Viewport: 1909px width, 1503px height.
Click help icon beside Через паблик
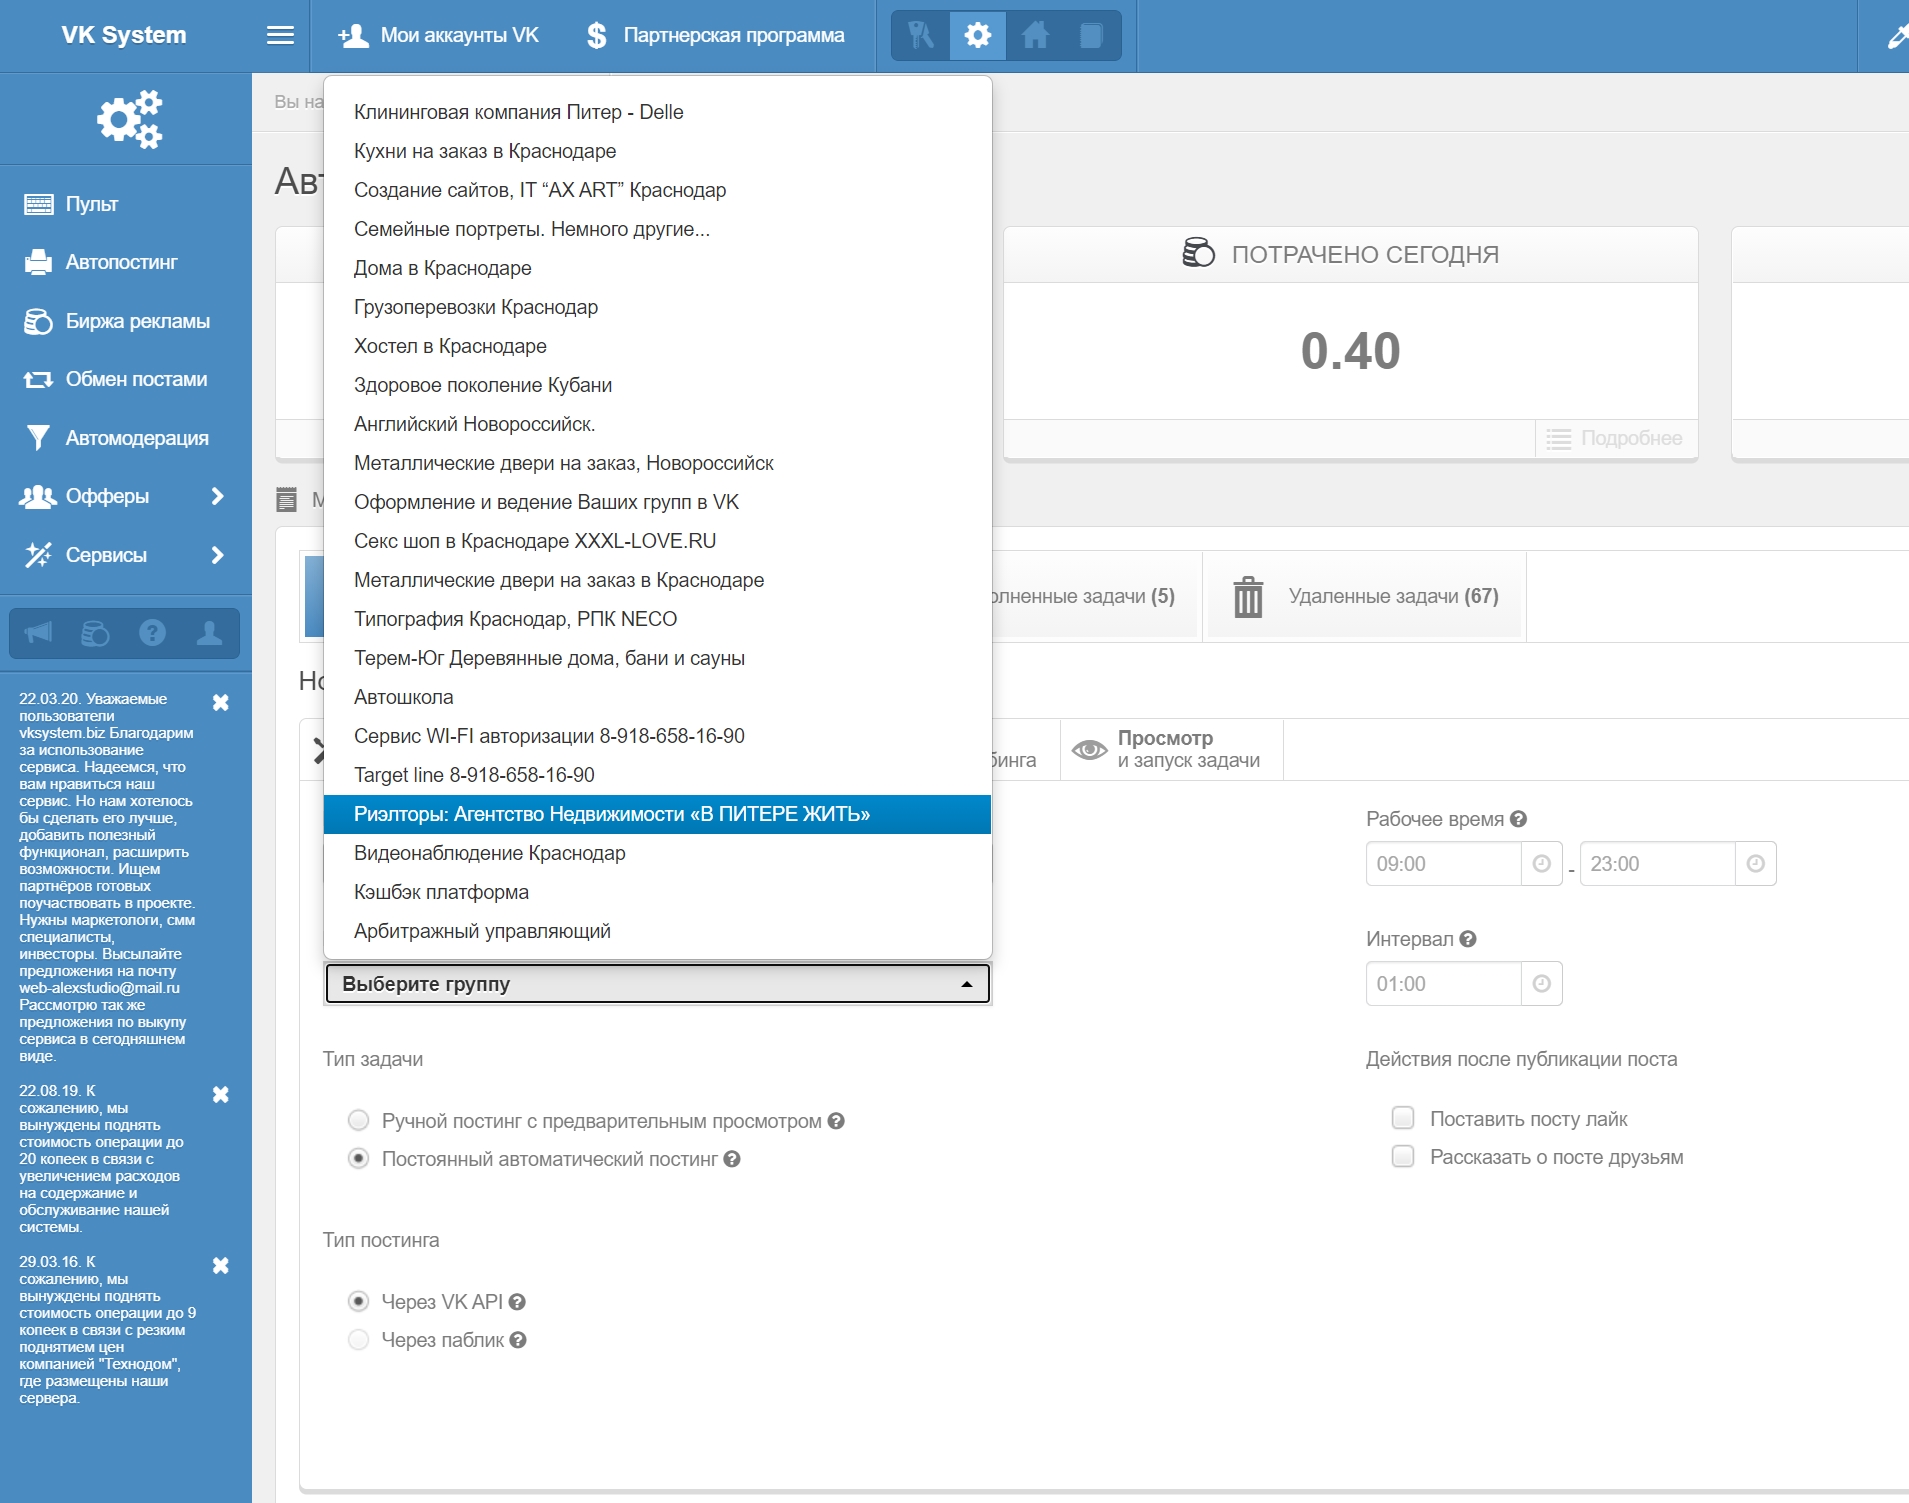click(x=518, y=1340)
